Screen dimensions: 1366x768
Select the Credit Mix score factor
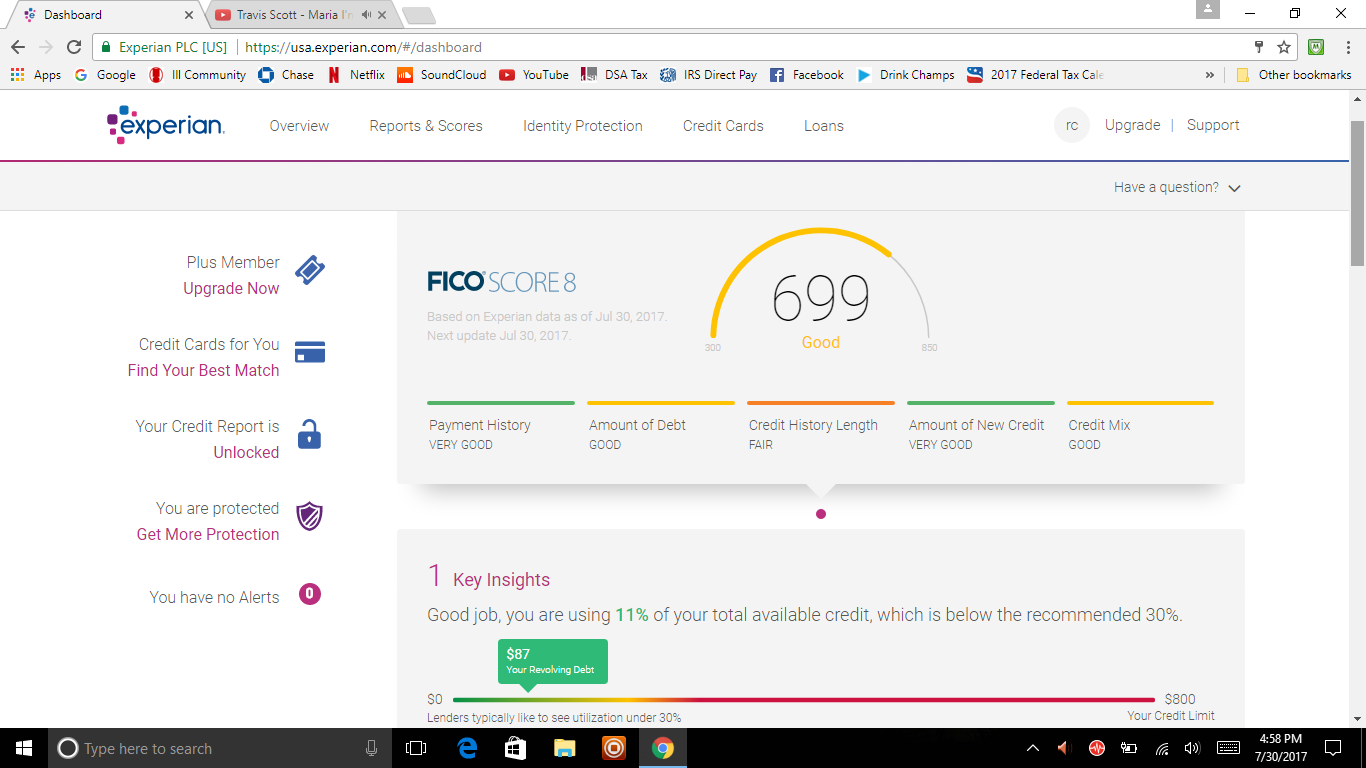[x=1141, y=427]
